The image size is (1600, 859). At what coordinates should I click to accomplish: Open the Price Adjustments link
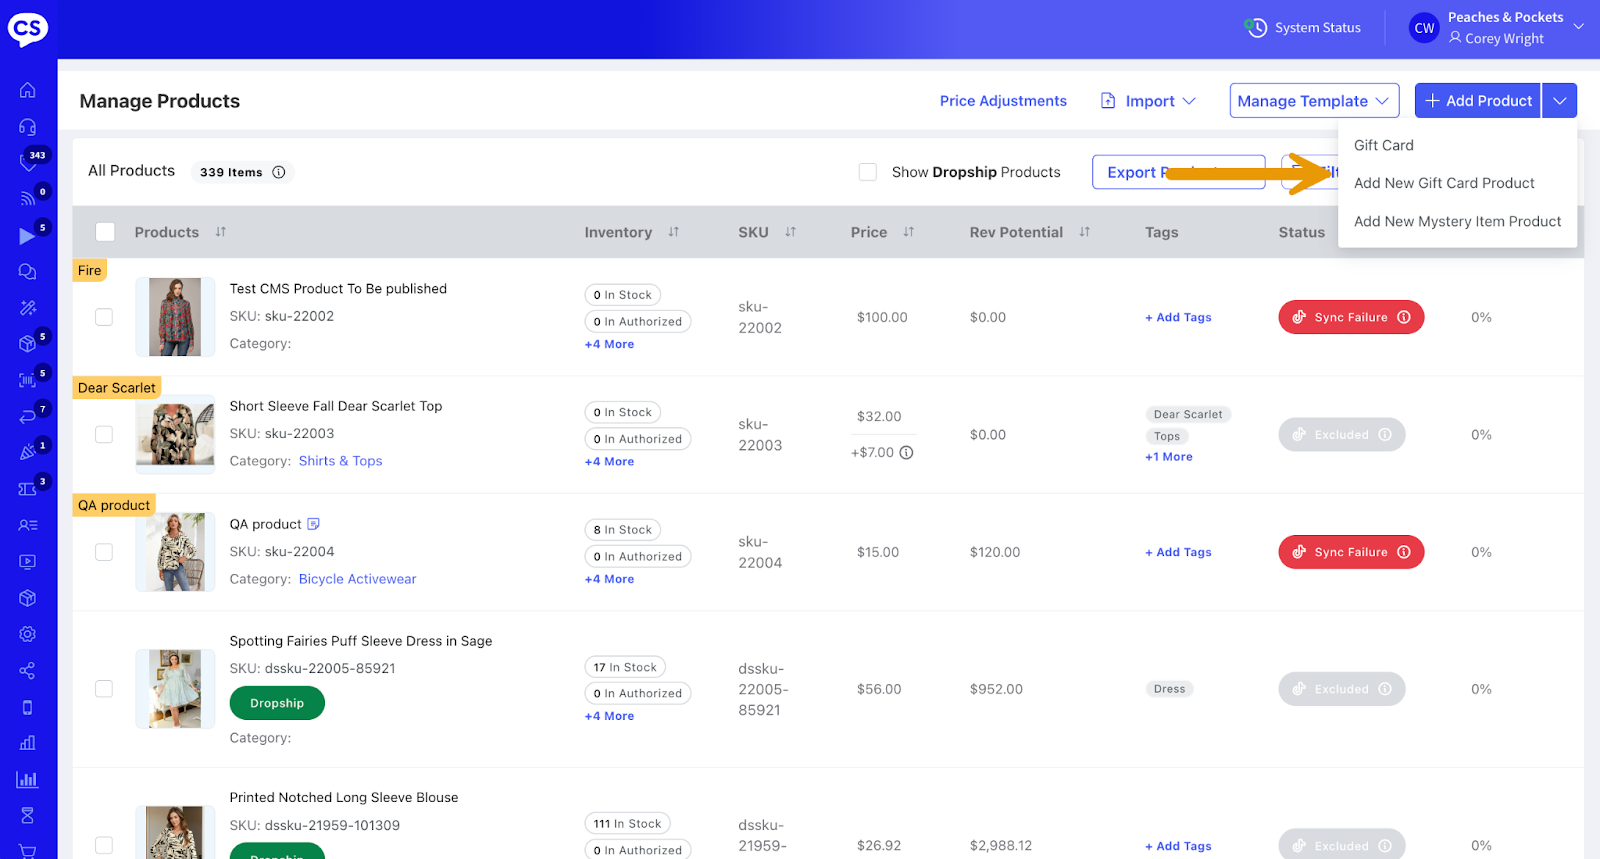pyautogui.click(x=1003, y=101)
